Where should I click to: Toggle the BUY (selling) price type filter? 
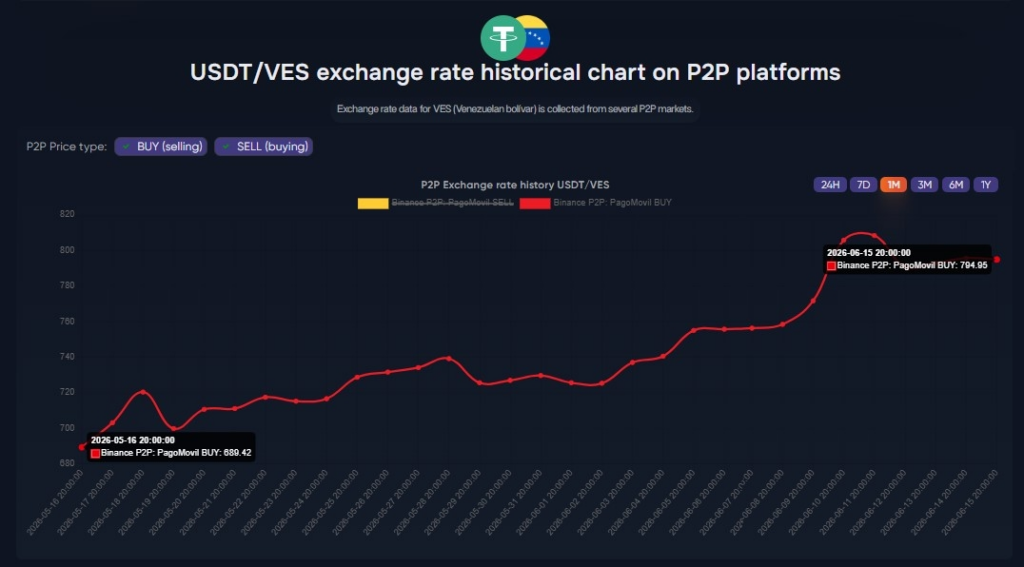[161, 147]
